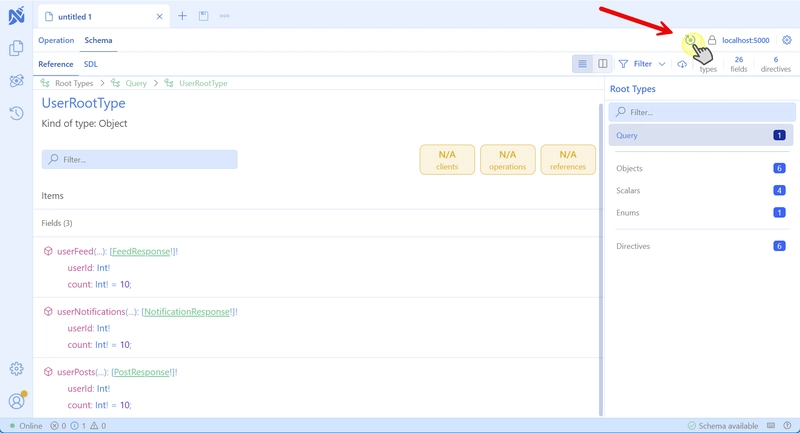
Task: Switch to column view layout
Action: coord(603,64)
